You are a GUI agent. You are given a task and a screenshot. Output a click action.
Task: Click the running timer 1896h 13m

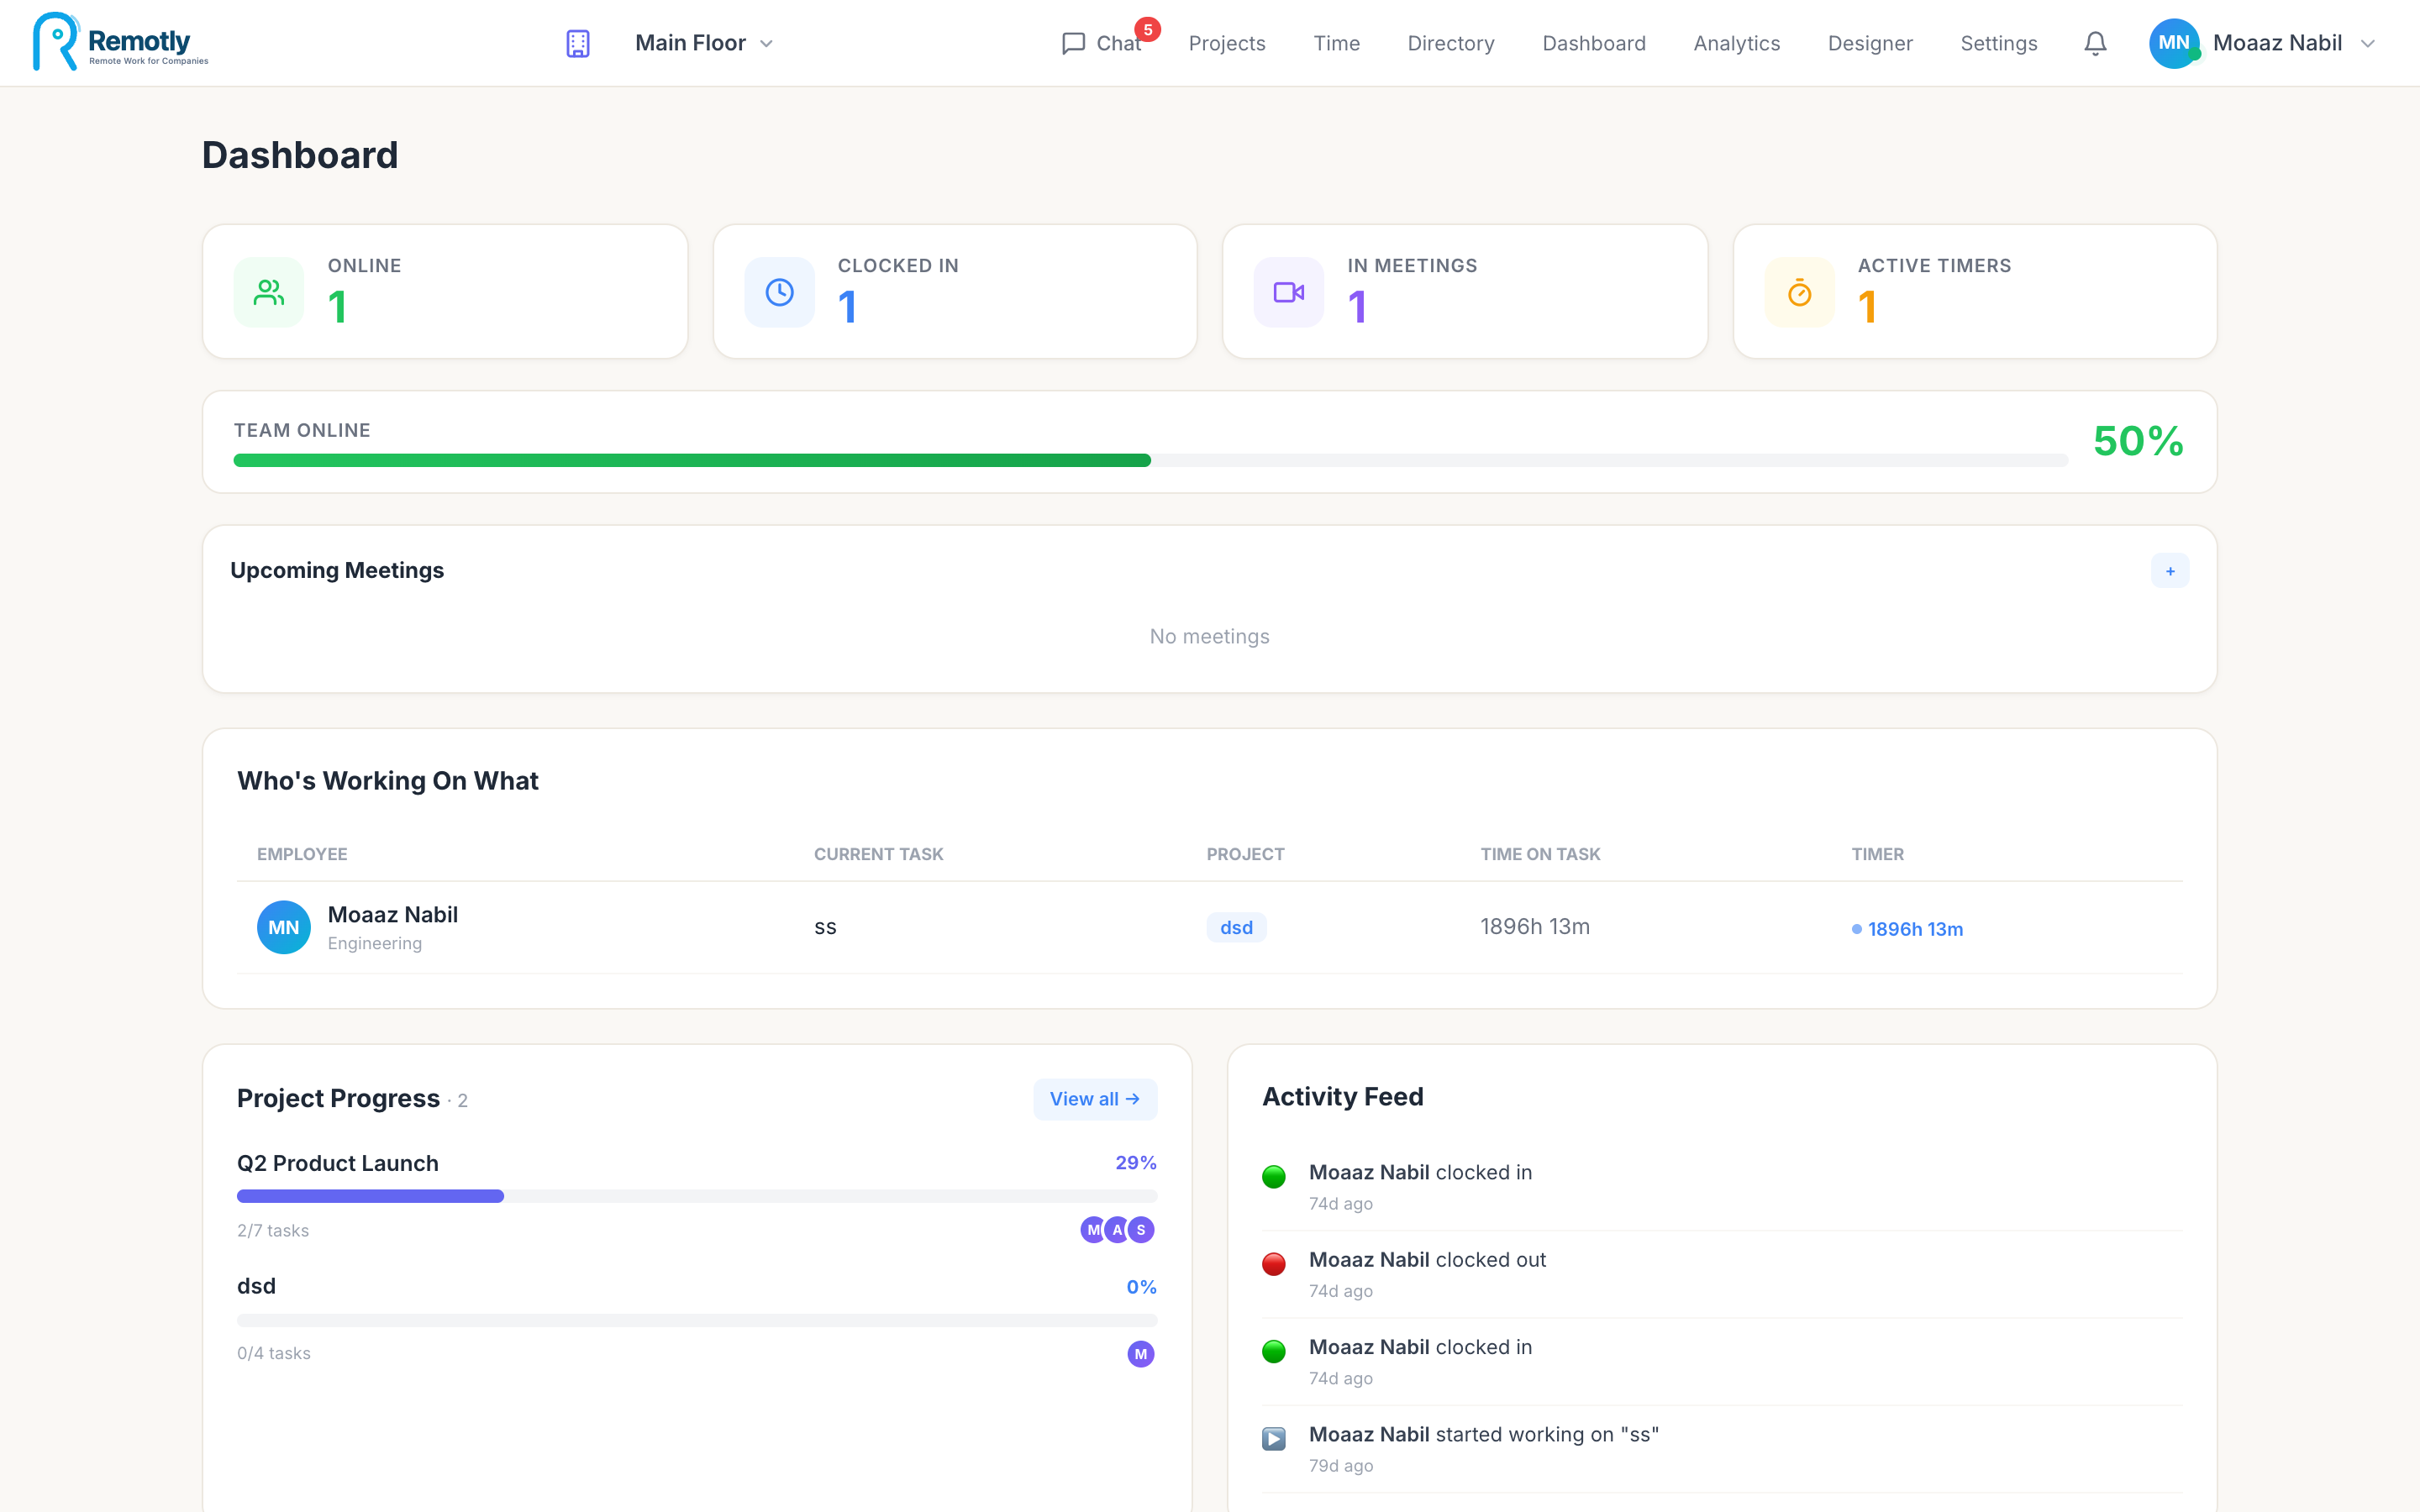point(1907,929)
